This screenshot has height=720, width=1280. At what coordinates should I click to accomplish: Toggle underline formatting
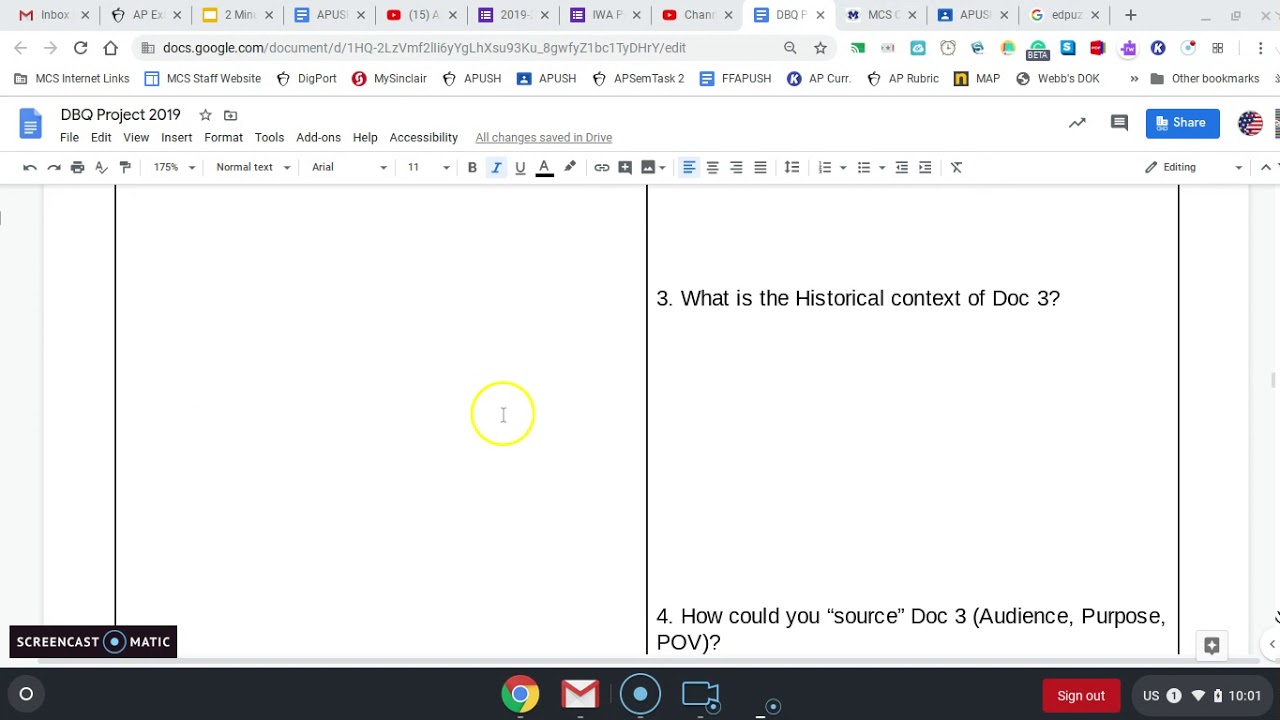[x=520, y=167]
